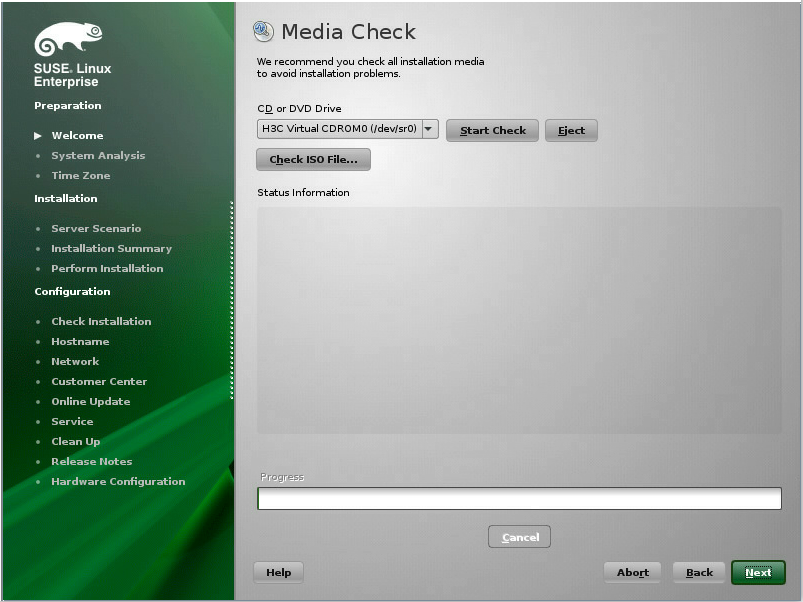Viewport: 803px width, 602px height.
Task: Select Hardware Configuration step
Action: [x=118, y=482]
